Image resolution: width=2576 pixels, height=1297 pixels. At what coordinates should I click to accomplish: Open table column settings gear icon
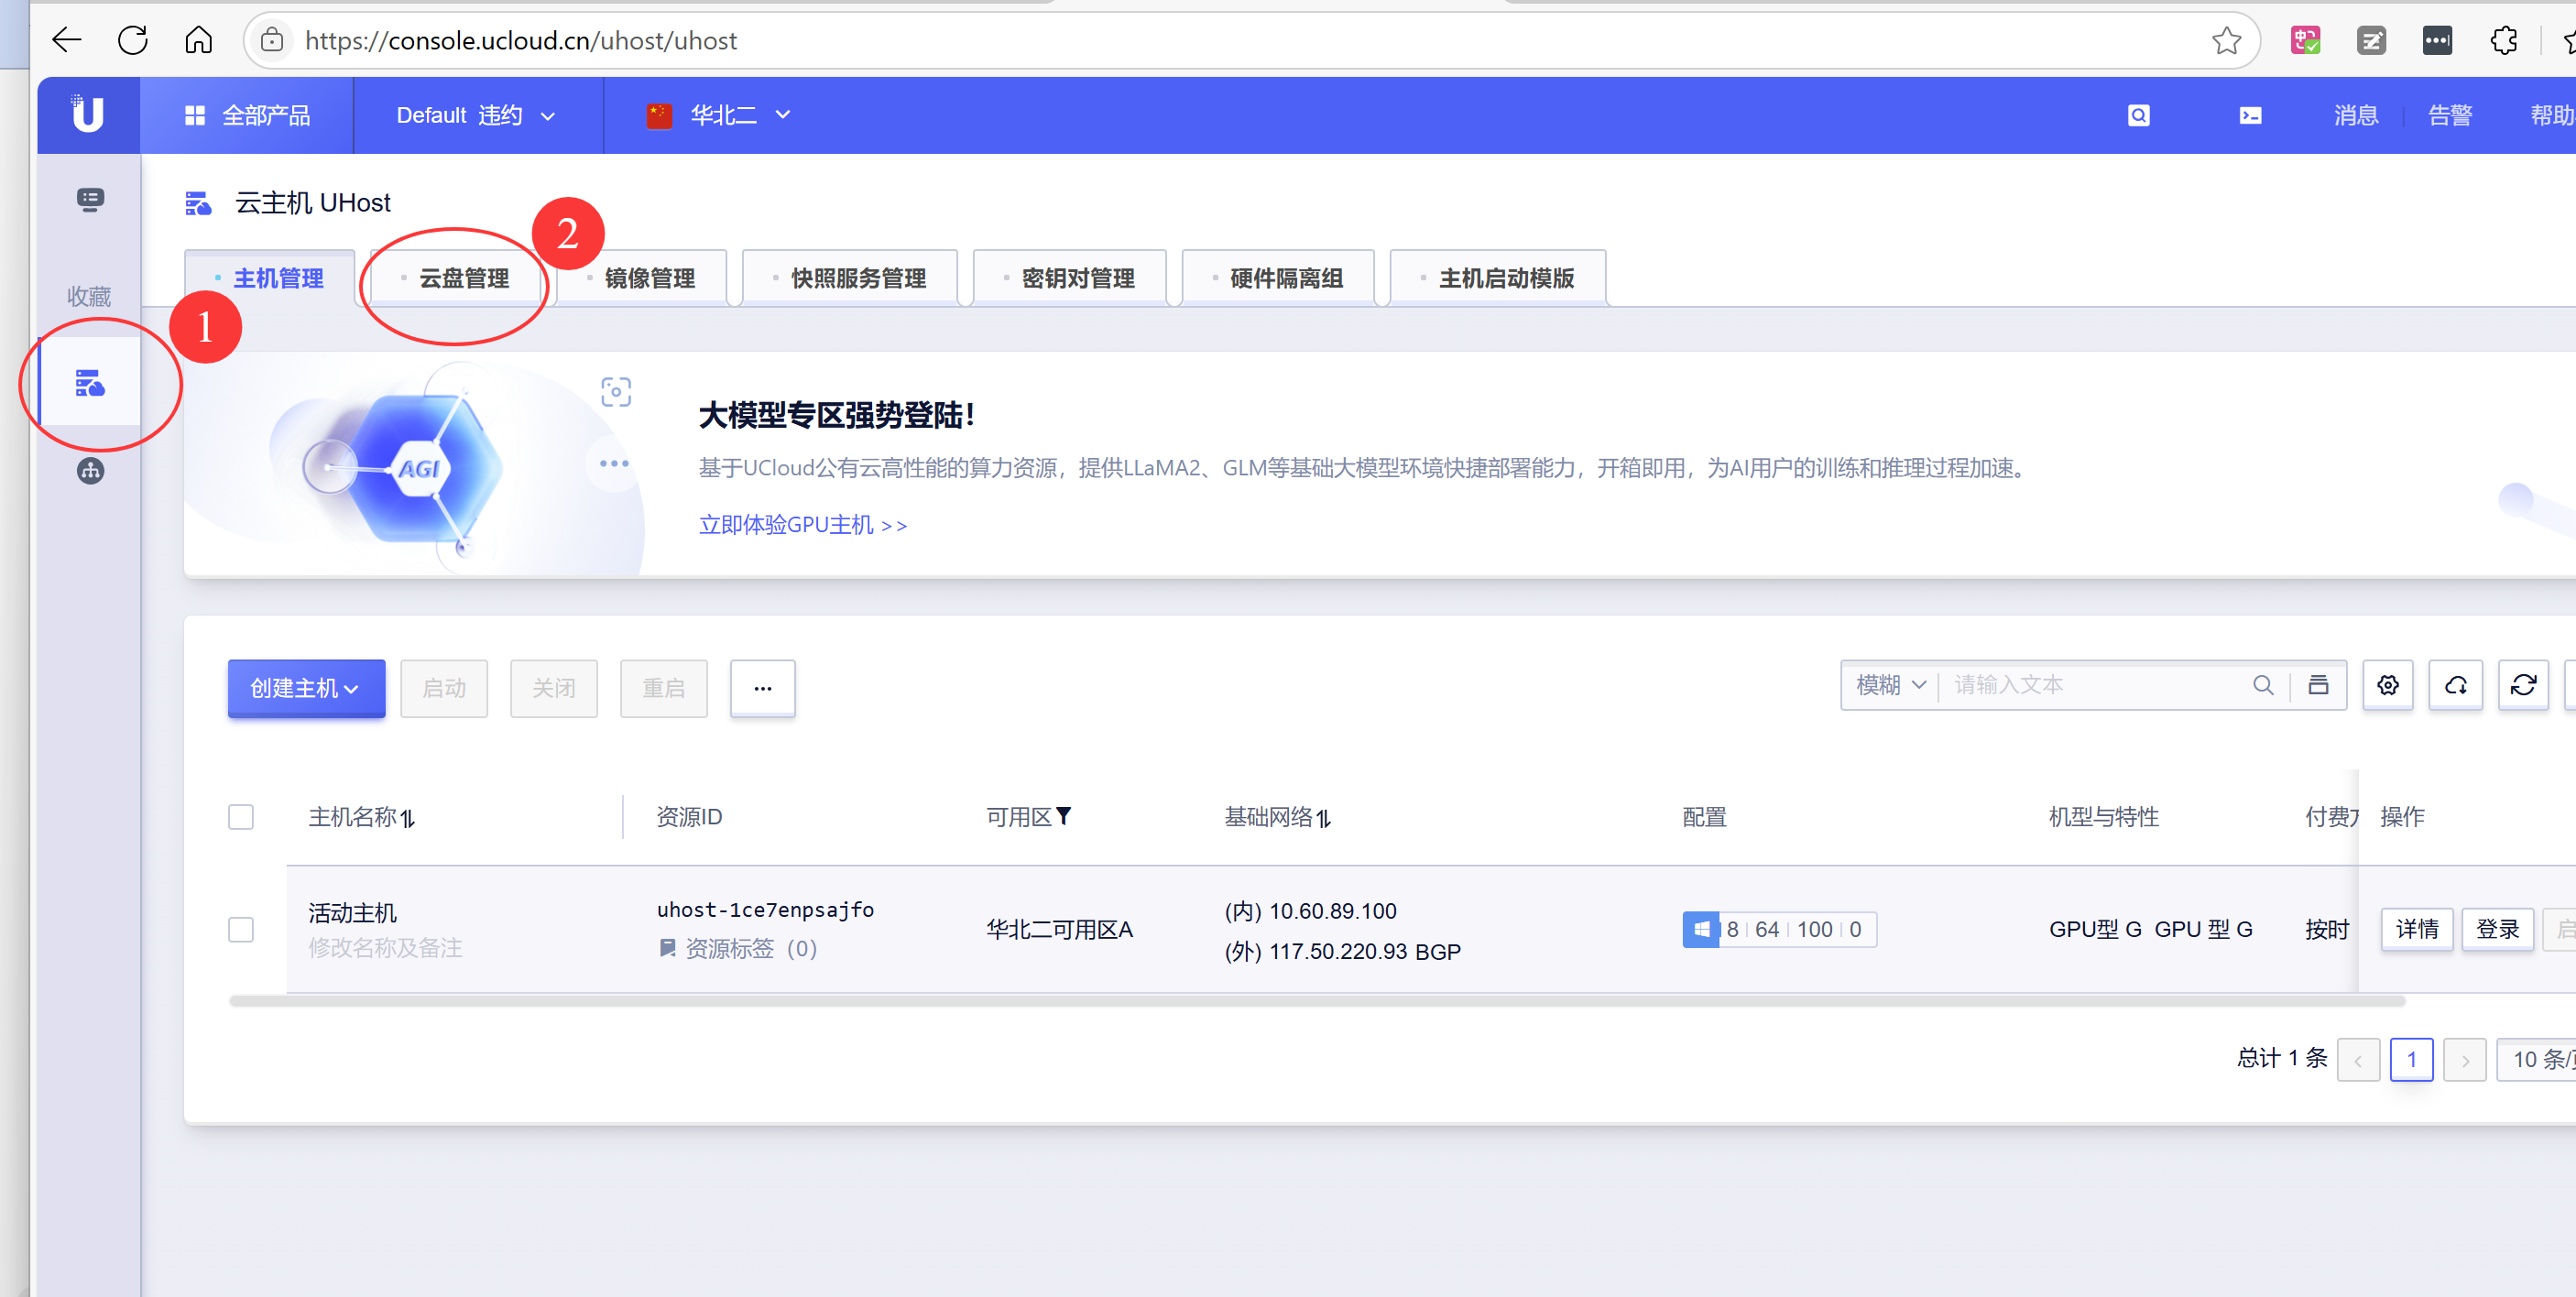pos(2388,685)
